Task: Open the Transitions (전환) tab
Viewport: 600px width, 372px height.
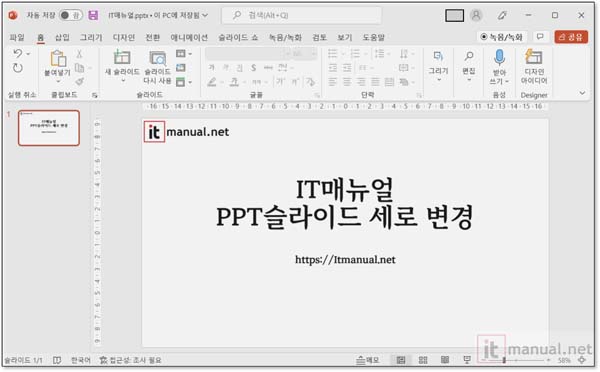Action: (152, 37)
